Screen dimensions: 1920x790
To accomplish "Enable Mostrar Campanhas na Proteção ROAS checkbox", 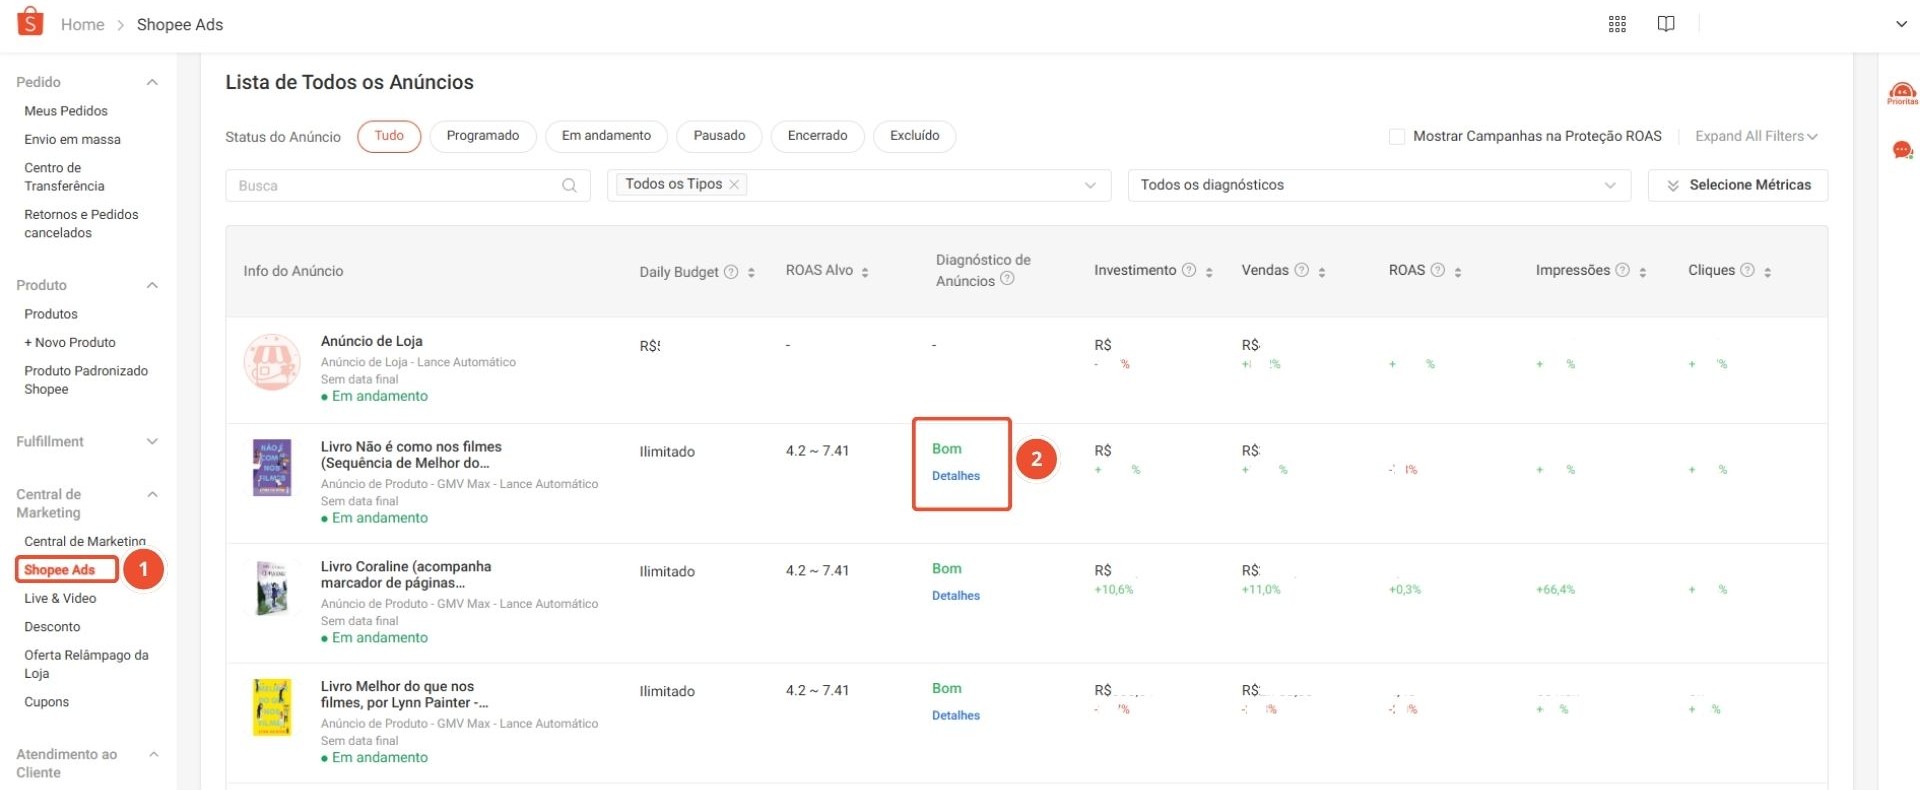I will [1397, 136].
